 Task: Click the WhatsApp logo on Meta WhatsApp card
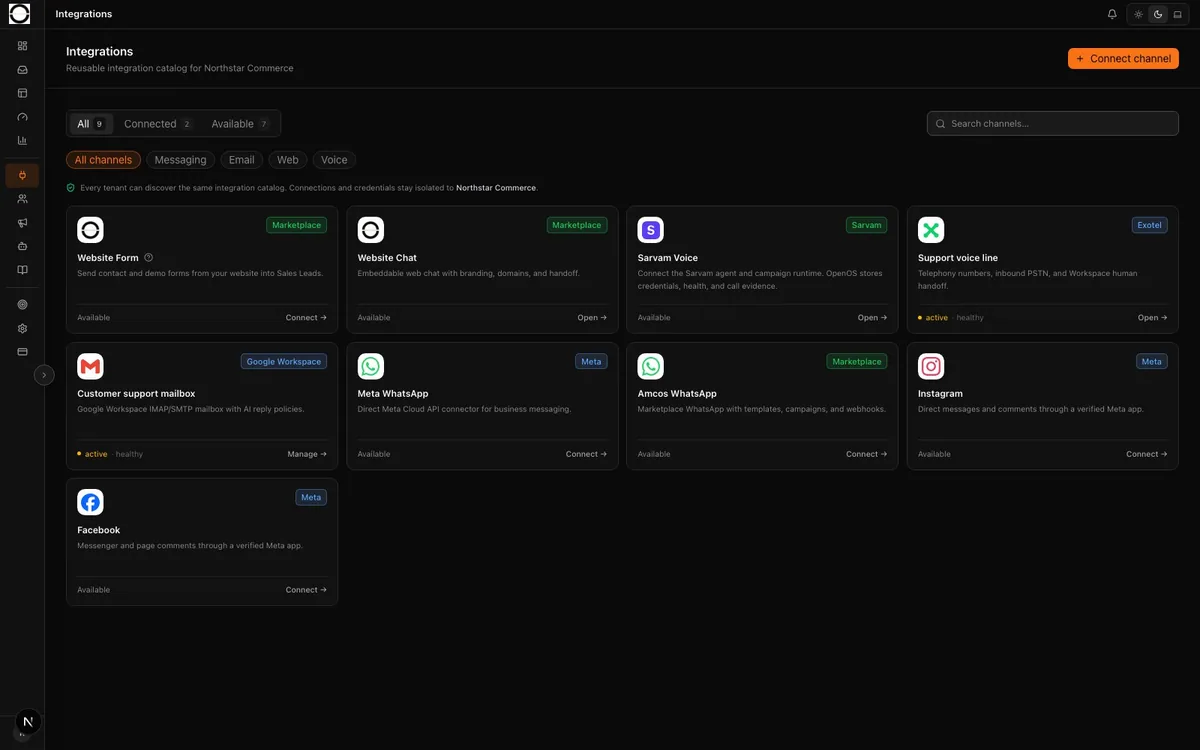pyautogui.click(x=371, y=366)
